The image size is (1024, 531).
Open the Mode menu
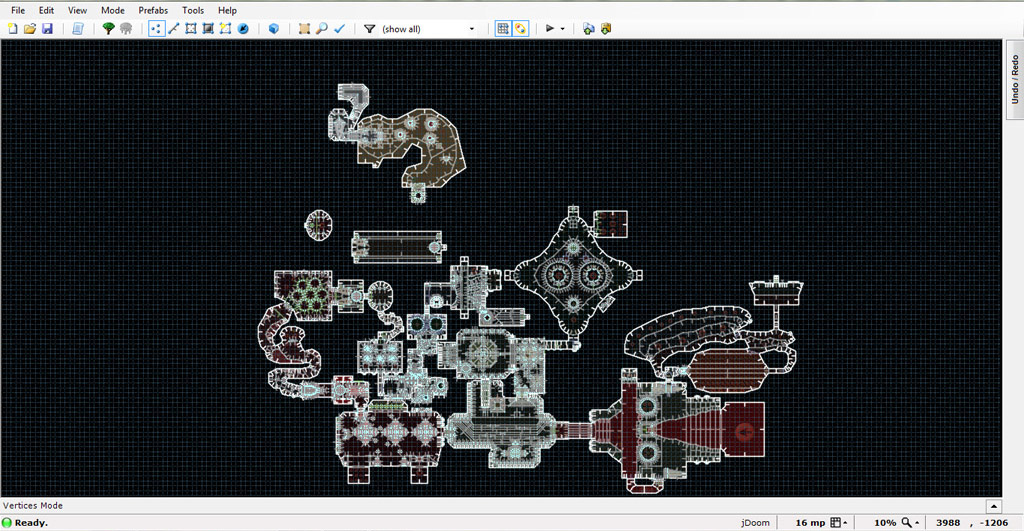click(x=112, y=10)
